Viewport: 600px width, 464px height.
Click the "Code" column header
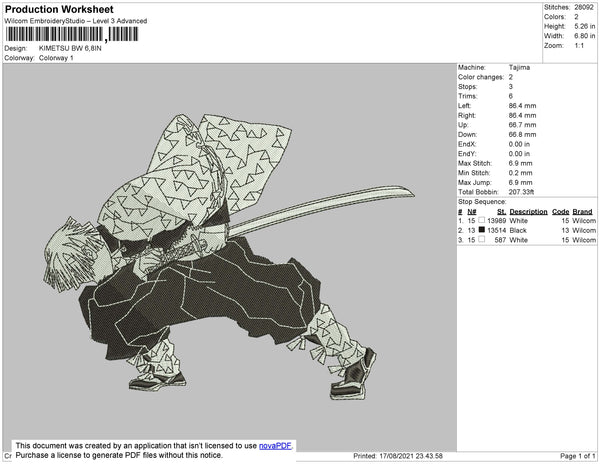(x=561, y=212)
